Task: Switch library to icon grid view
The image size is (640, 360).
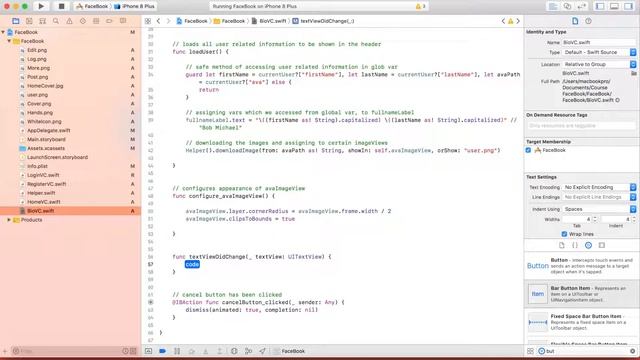Action: click(530, 351)
